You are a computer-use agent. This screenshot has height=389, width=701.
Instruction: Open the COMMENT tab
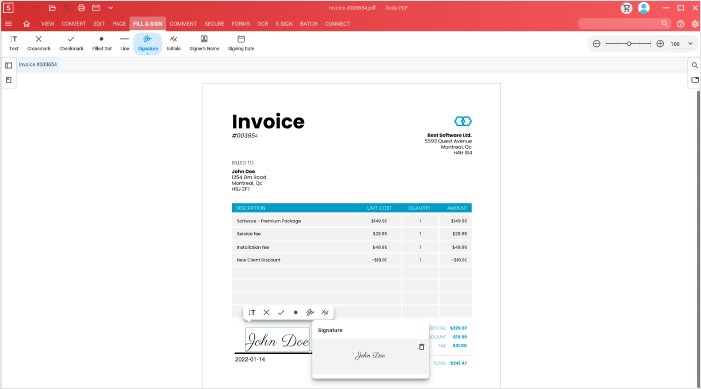click(183, 24)
